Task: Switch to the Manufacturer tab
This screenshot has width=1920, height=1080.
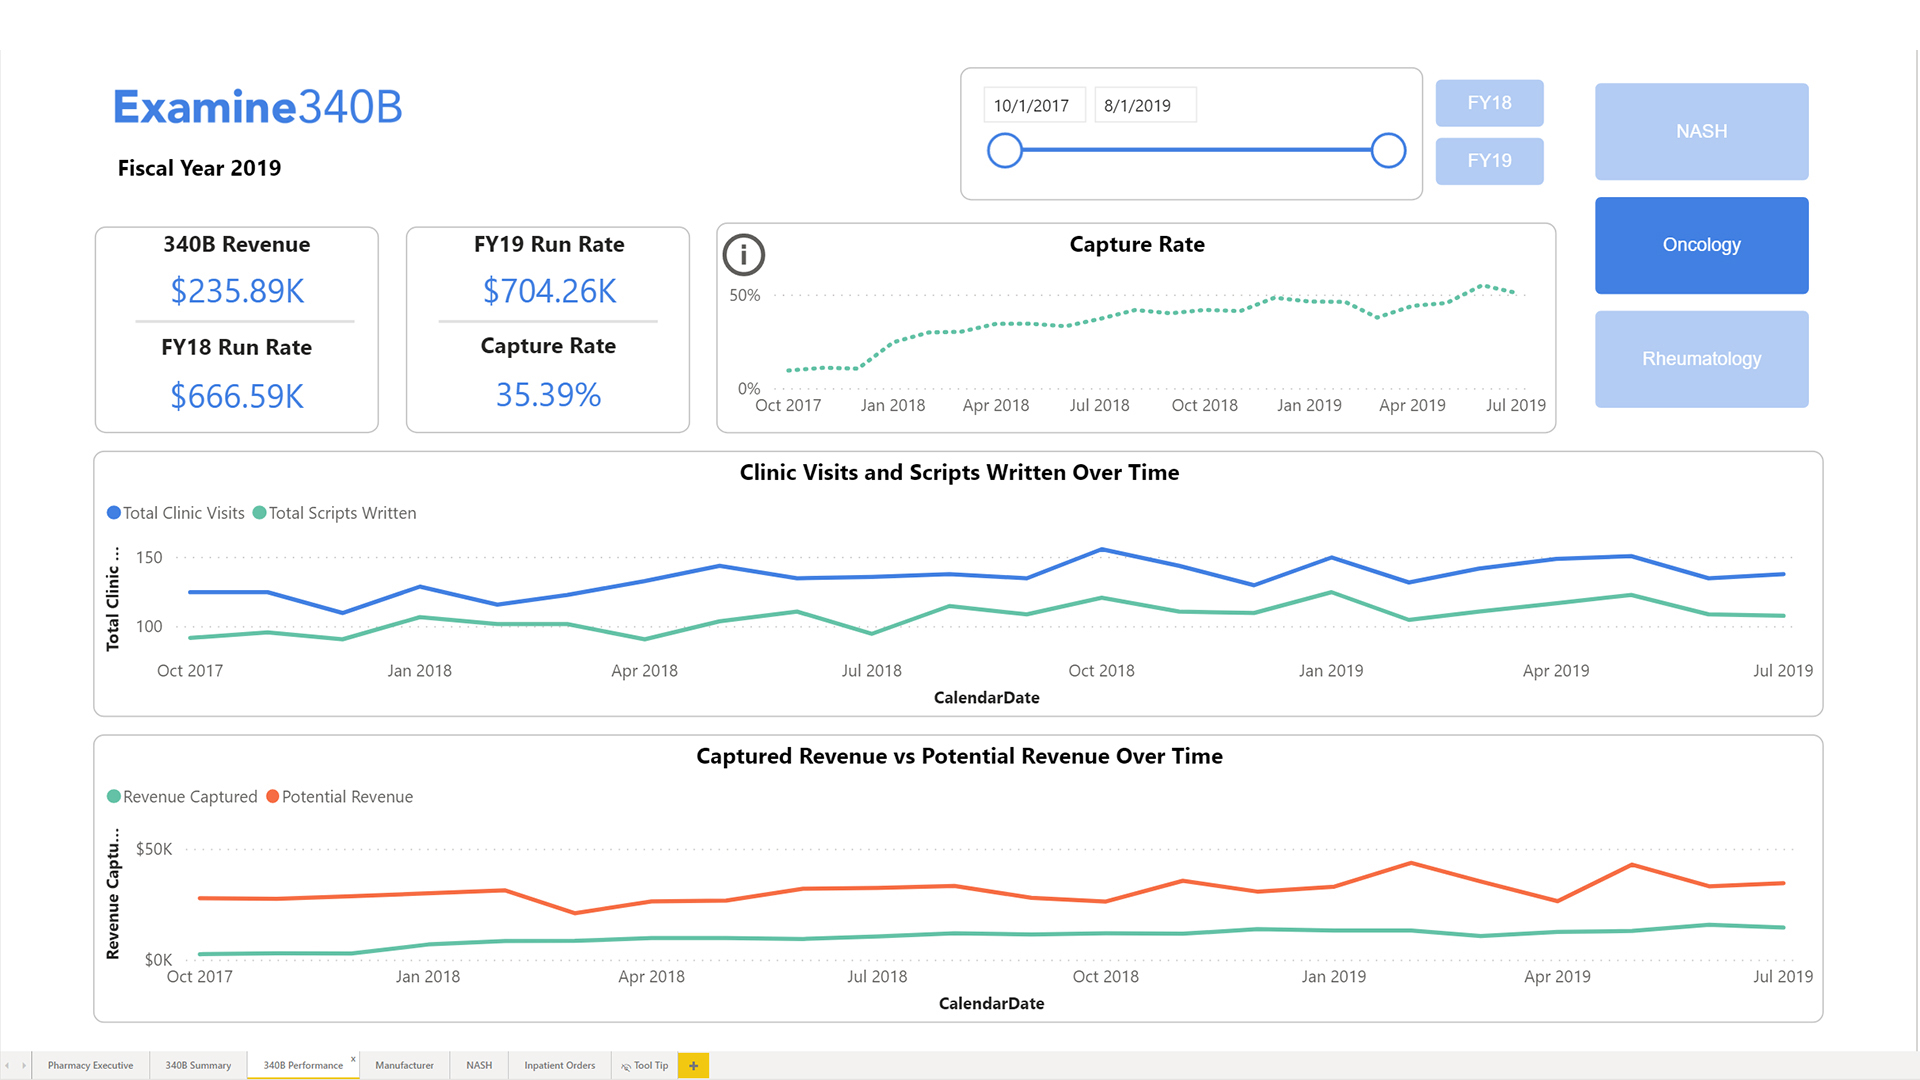Action: tap(404, 1065)
